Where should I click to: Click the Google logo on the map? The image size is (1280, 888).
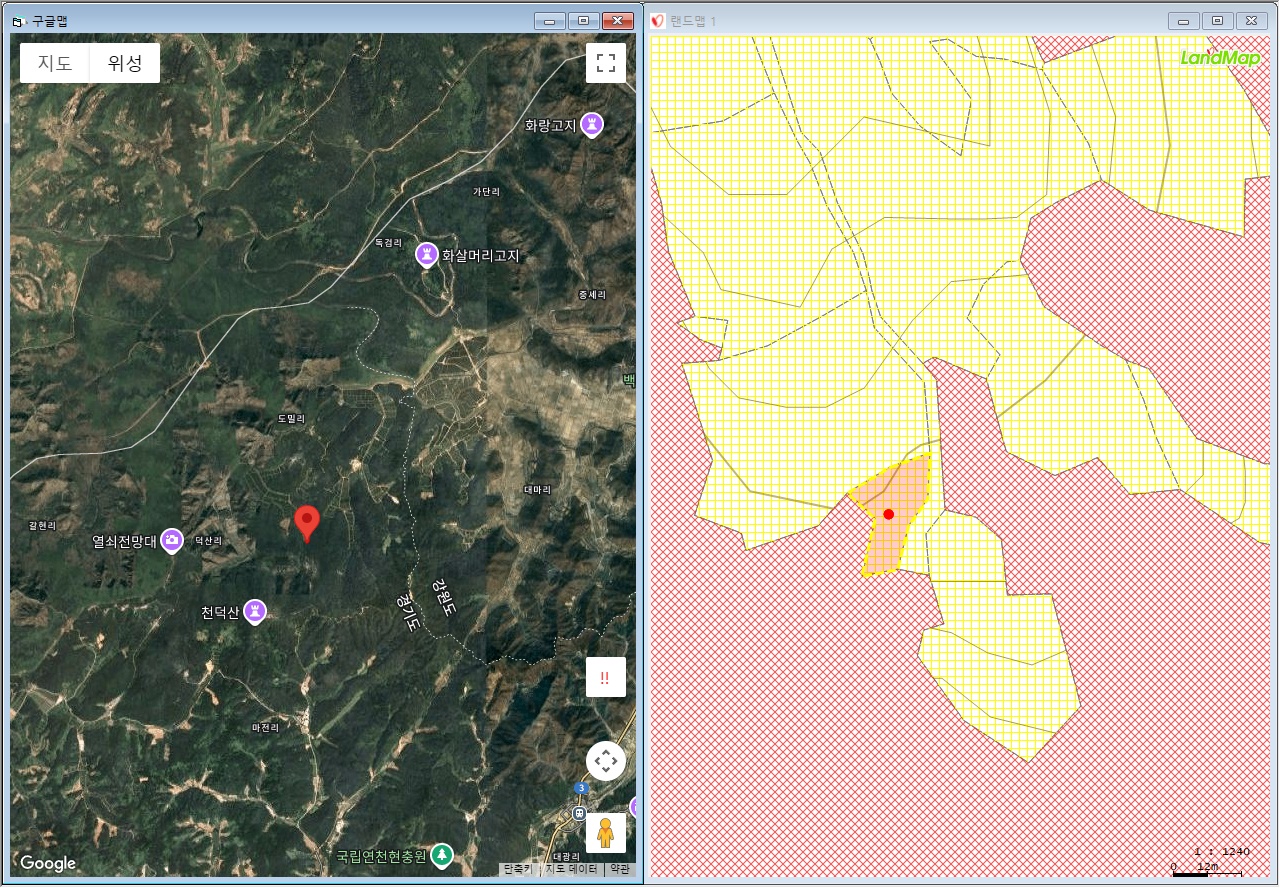point(48,863)
